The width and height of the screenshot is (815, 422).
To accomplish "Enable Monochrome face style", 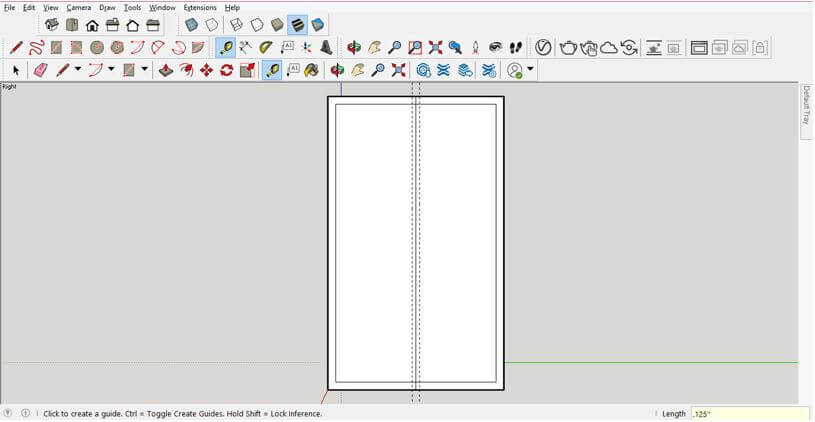I will click(318, 24).
